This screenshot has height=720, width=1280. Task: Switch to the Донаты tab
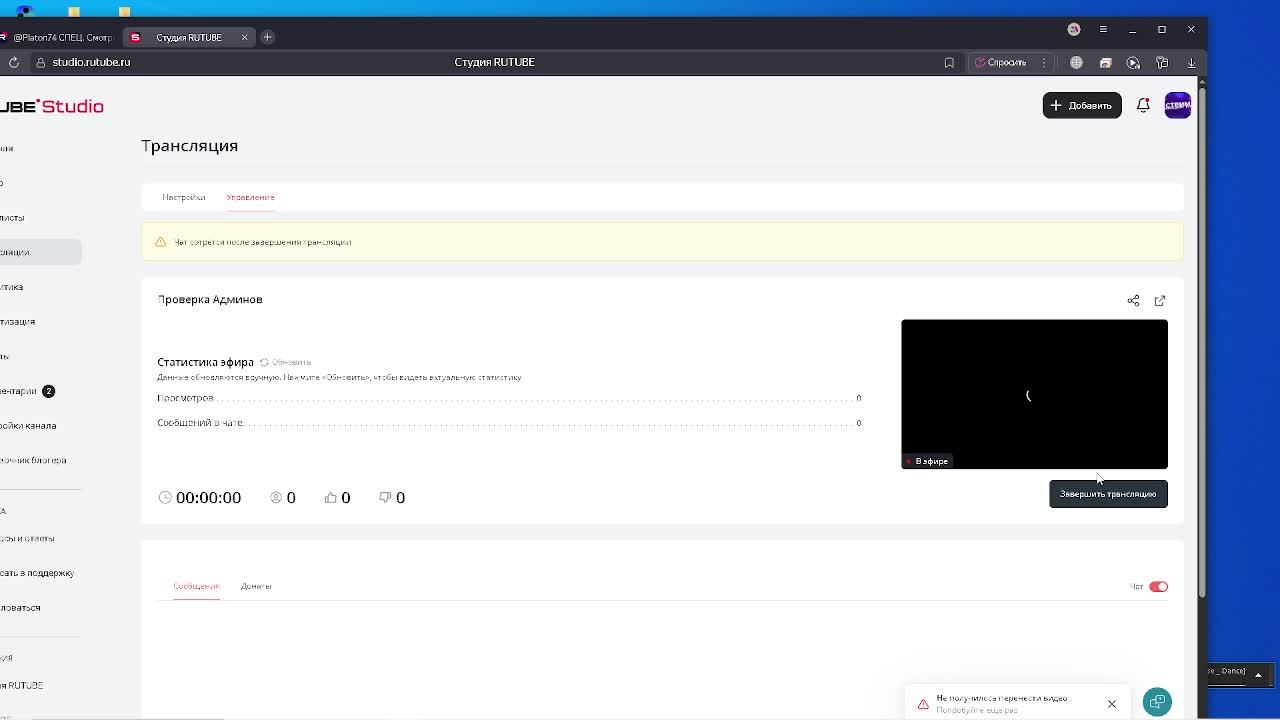tap(256, 586)
